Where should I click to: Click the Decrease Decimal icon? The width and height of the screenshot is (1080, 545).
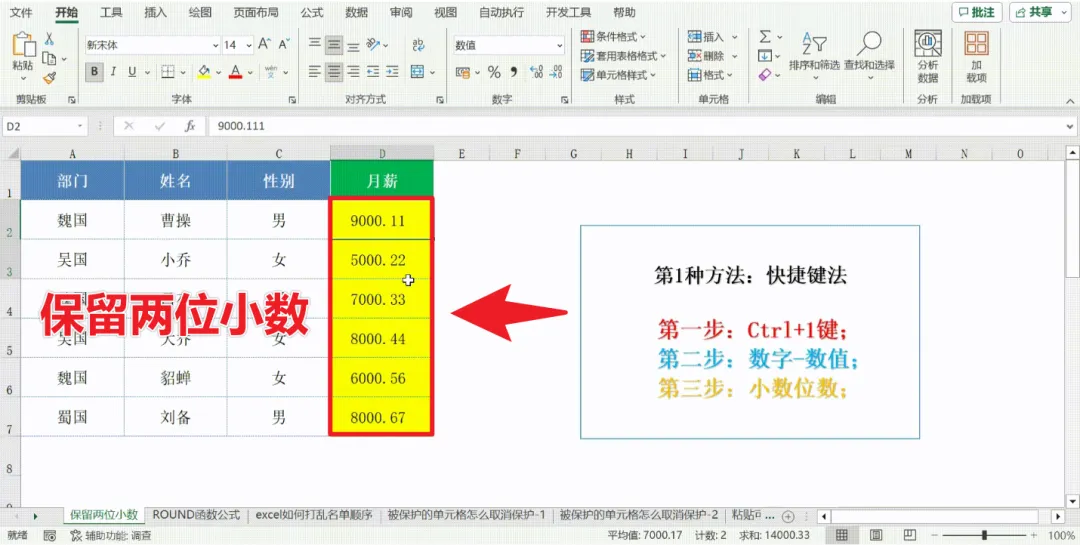pyautogui.click(x=555, y=72)
